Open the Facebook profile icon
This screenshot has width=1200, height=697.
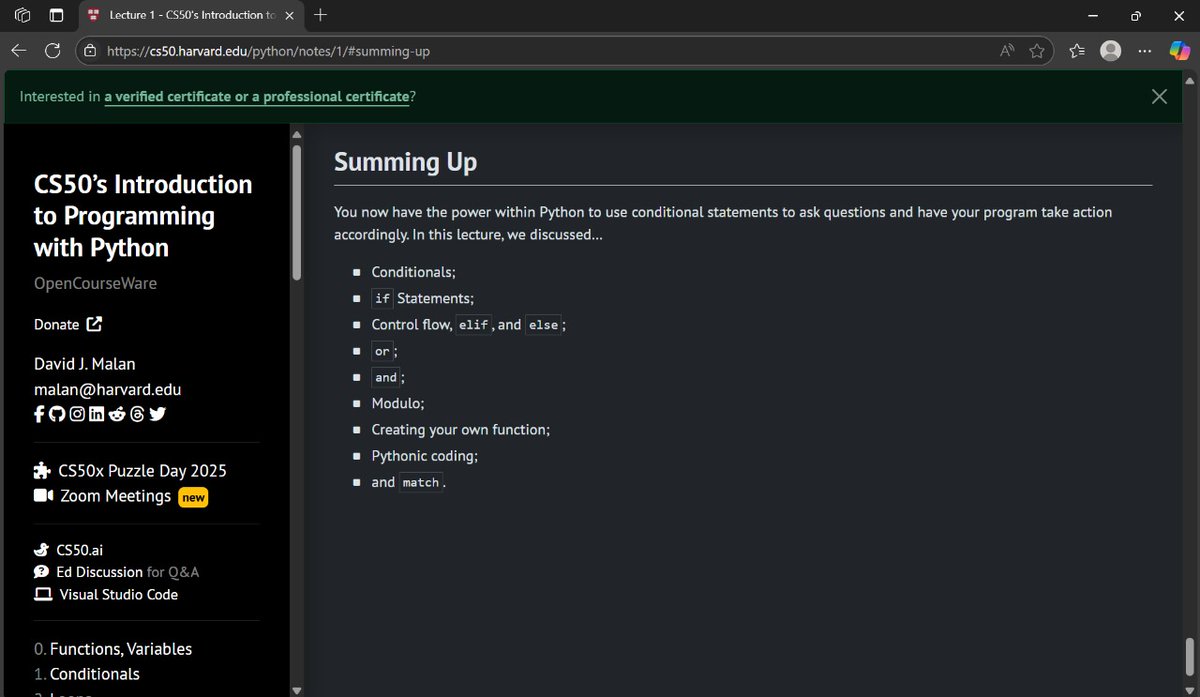pyautogui.click(x=39, y=414)
